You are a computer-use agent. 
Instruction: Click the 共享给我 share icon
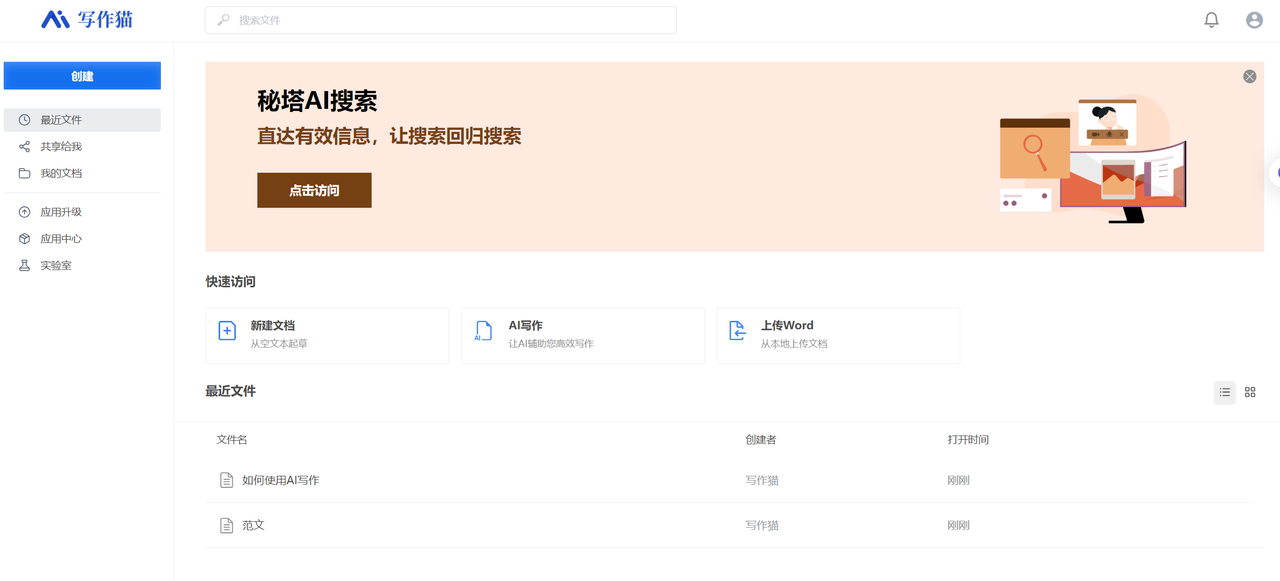point(25,147)
